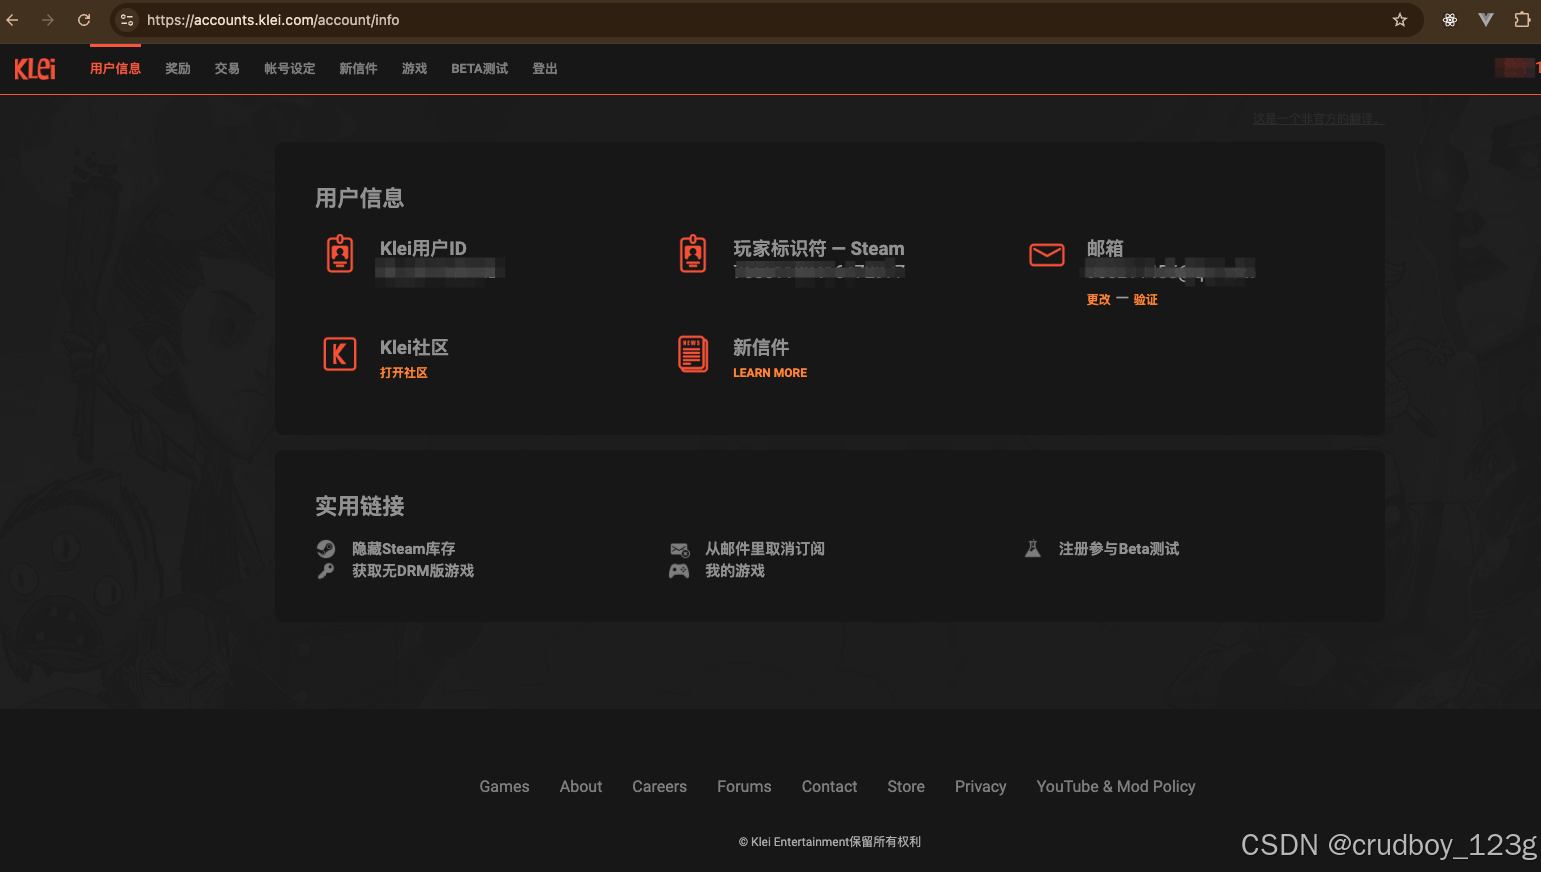Viewport: 1541px width, 872px height.
Task: Open the 隐藏Steam库存 link
Action: (403, 549)
